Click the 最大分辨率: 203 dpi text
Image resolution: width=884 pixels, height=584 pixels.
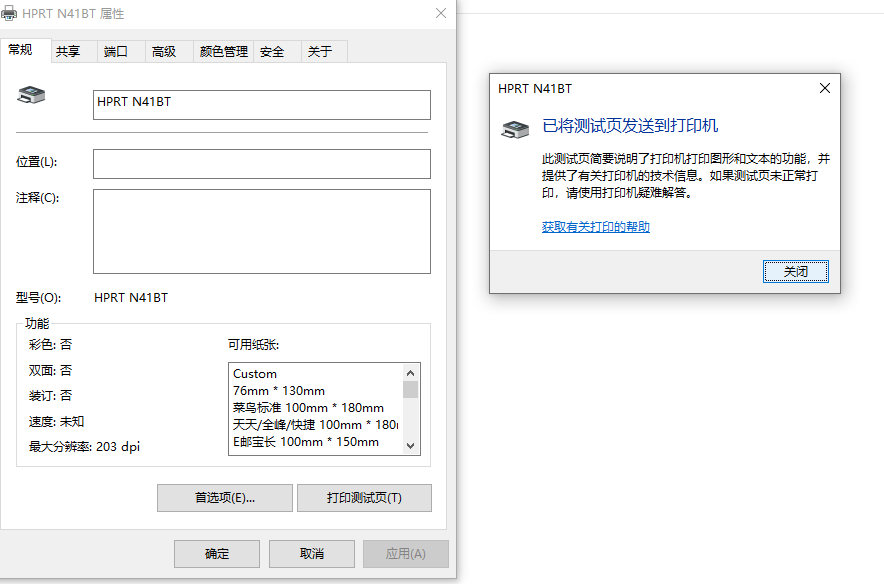(x=84, y=447)
